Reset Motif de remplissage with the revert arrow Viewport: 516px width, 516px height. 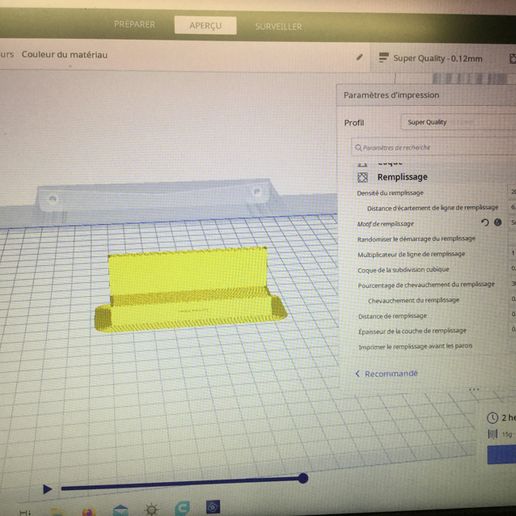click(x=485, y=222)
